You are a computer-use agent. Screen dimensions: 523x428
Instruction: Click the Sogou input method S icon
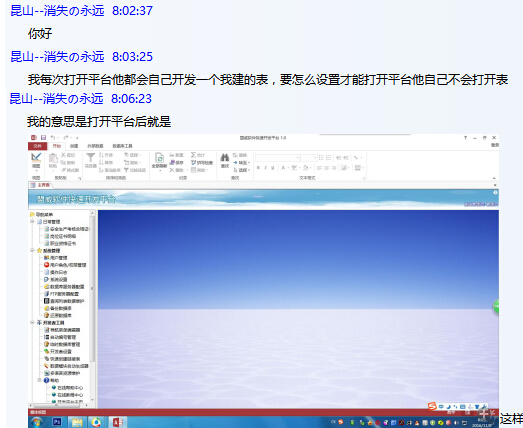(432, 406)
